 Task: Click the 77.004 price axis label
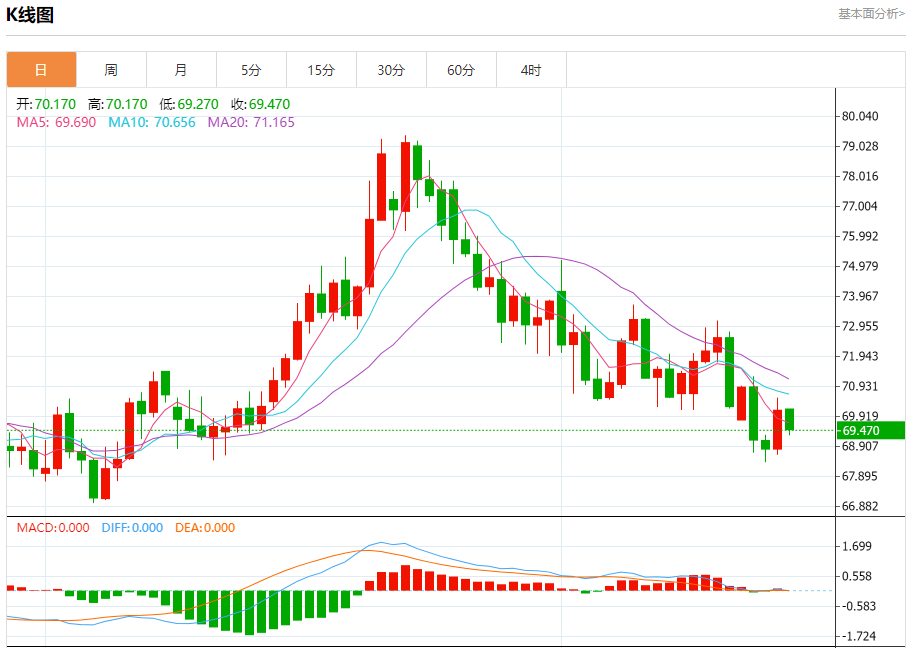[x=860, y=206]
